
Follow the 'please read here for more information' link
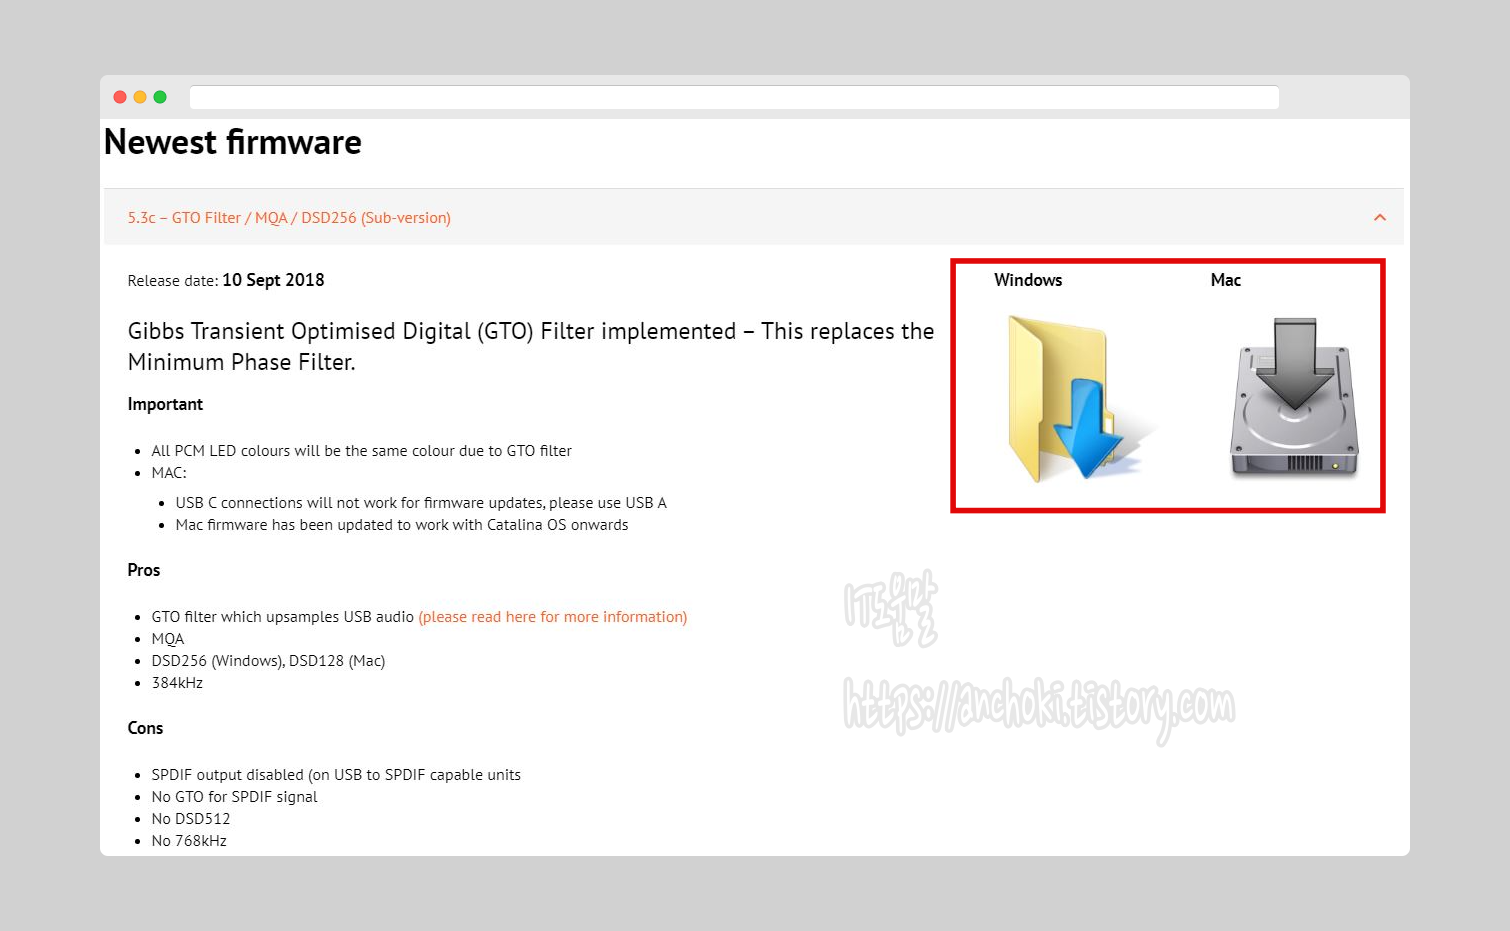click(553, 617)
